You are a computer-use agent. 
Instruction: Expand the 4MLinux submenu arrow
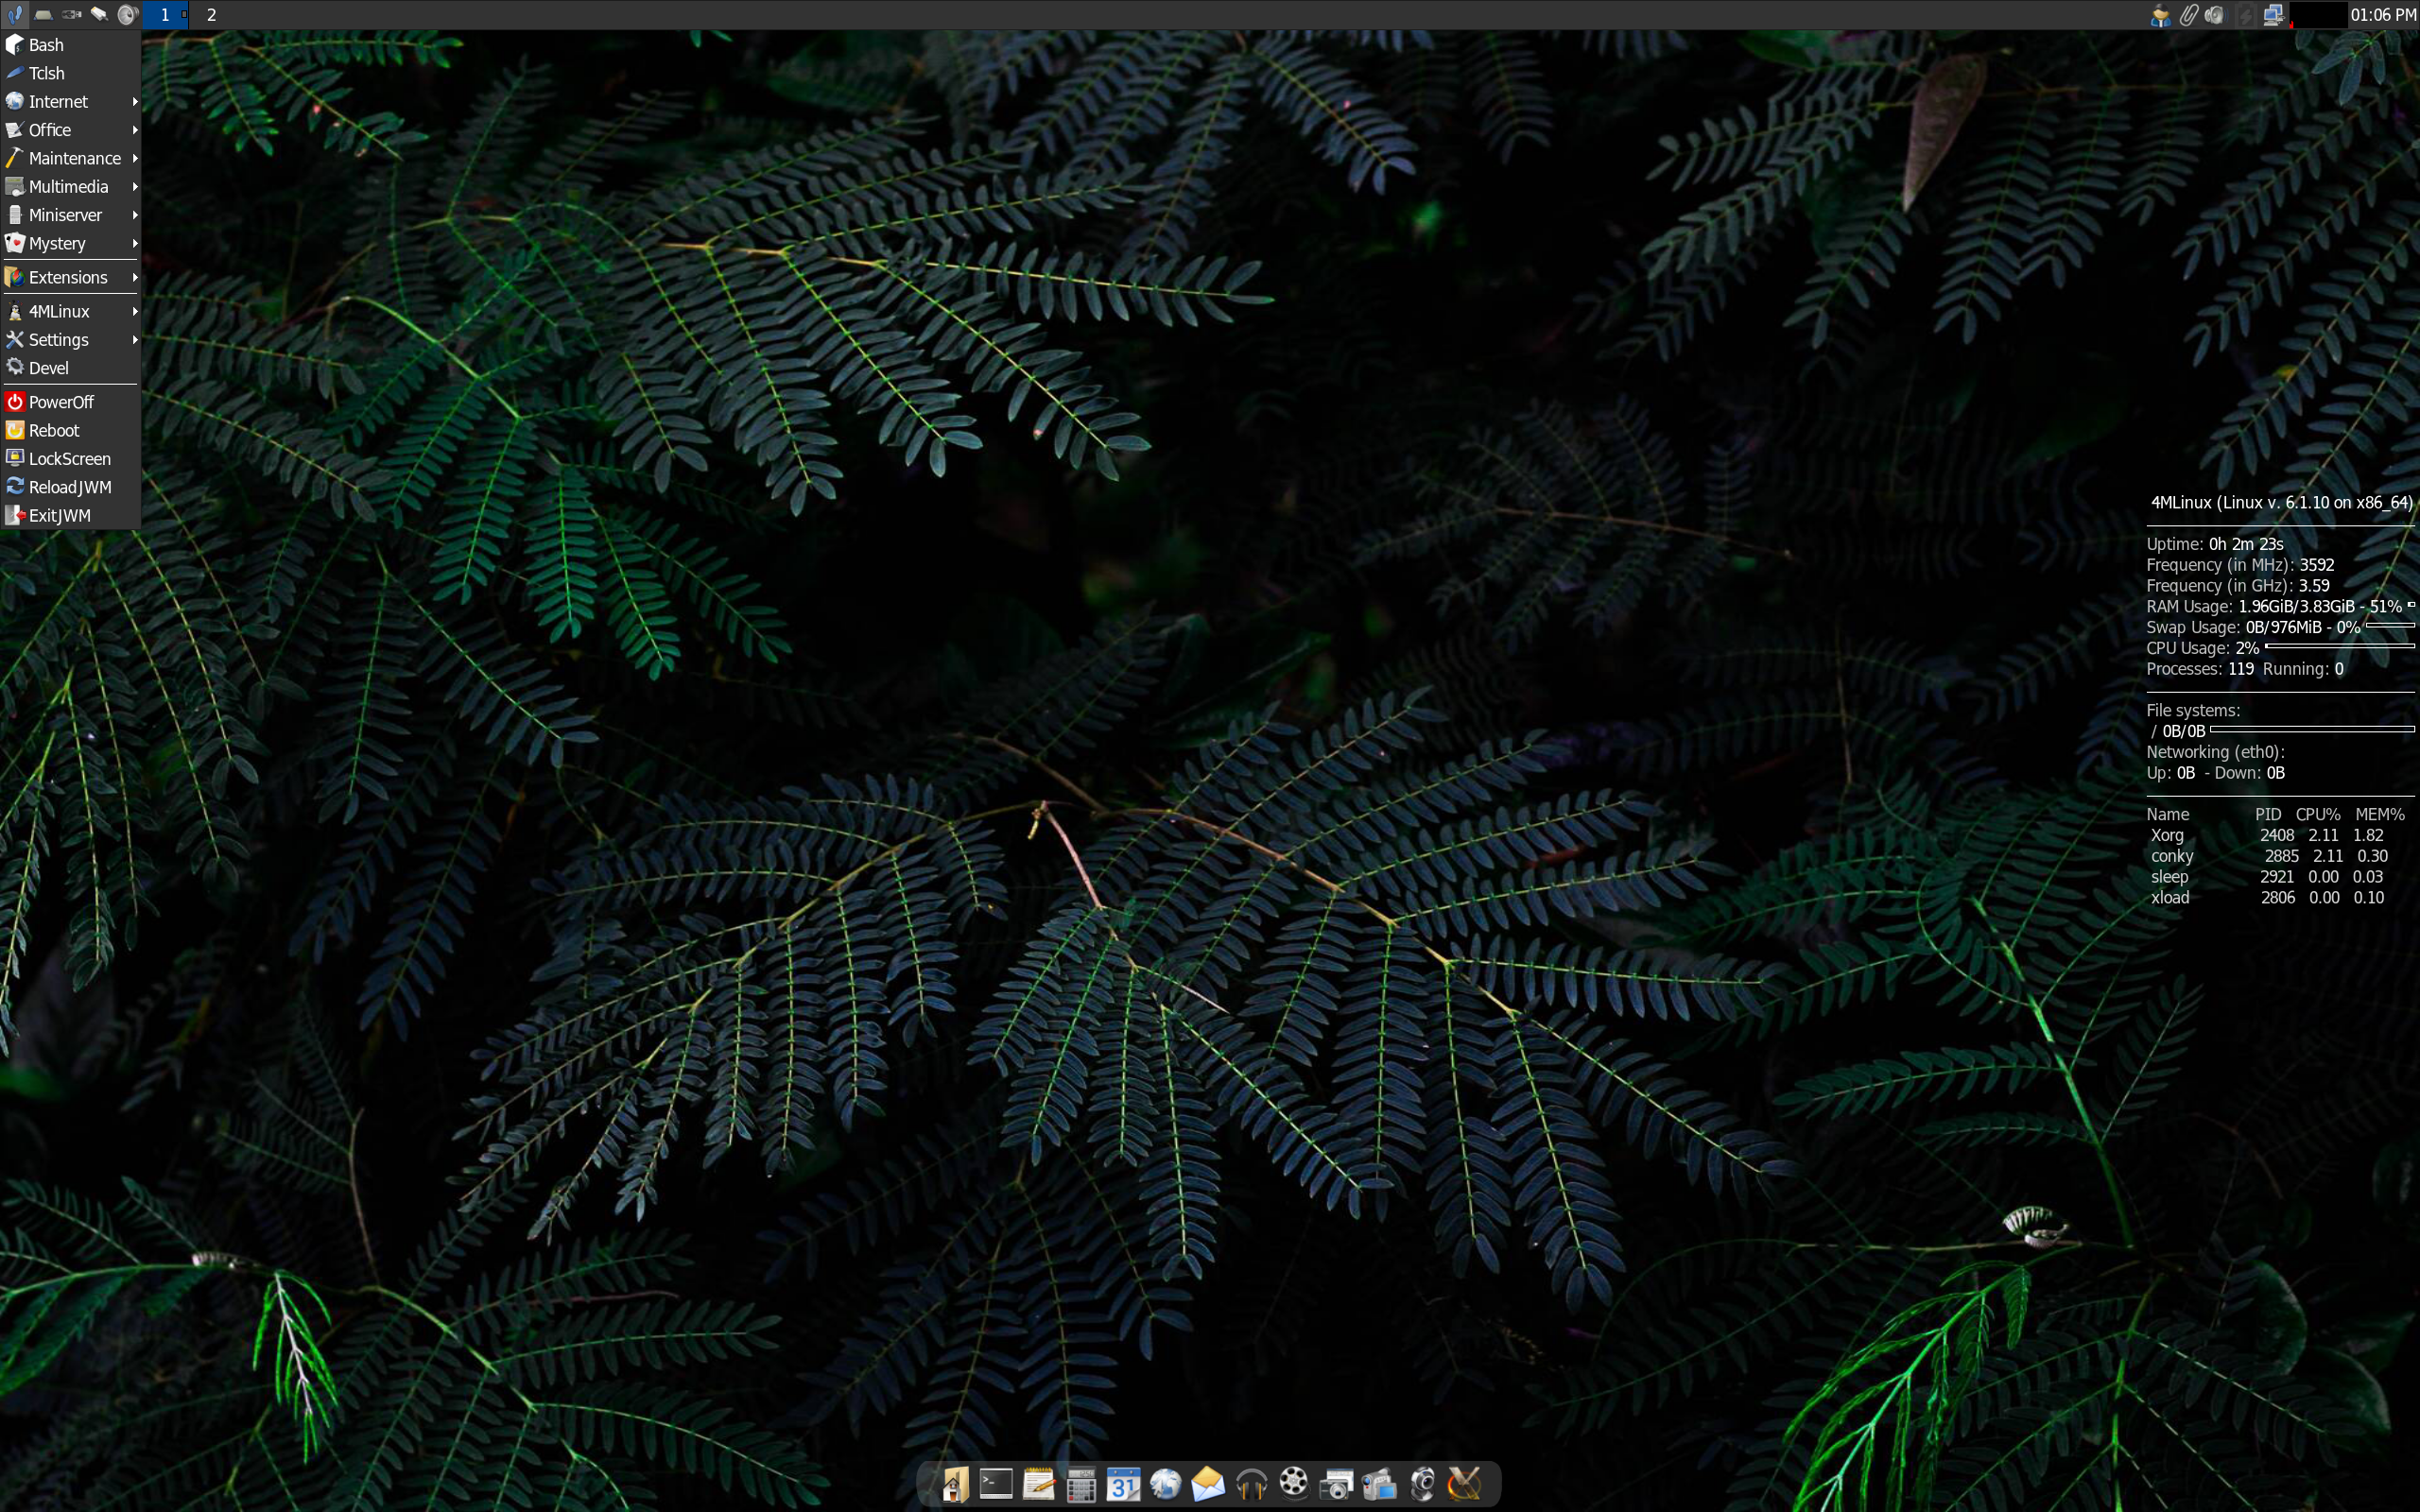click(x=134, y=311)
